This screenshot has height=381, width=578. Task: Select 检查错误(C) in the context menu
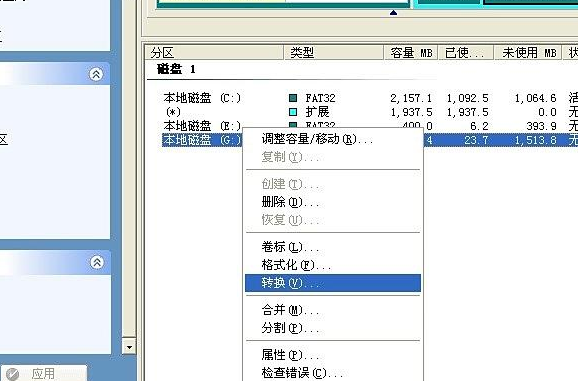(333, 373)
